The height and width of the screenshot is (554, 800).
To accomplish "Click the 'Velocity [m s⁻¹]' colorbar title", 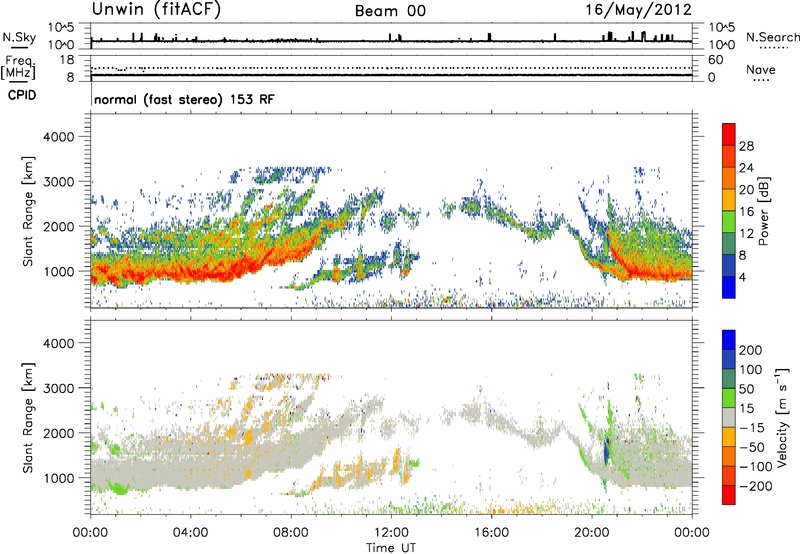I will coord(782,417).
